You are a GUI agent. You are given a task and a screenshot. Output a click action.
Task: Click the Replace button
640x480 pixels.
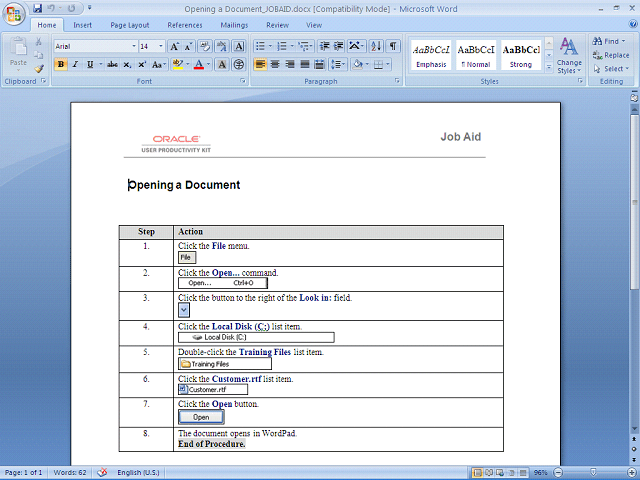coord(611,55)
